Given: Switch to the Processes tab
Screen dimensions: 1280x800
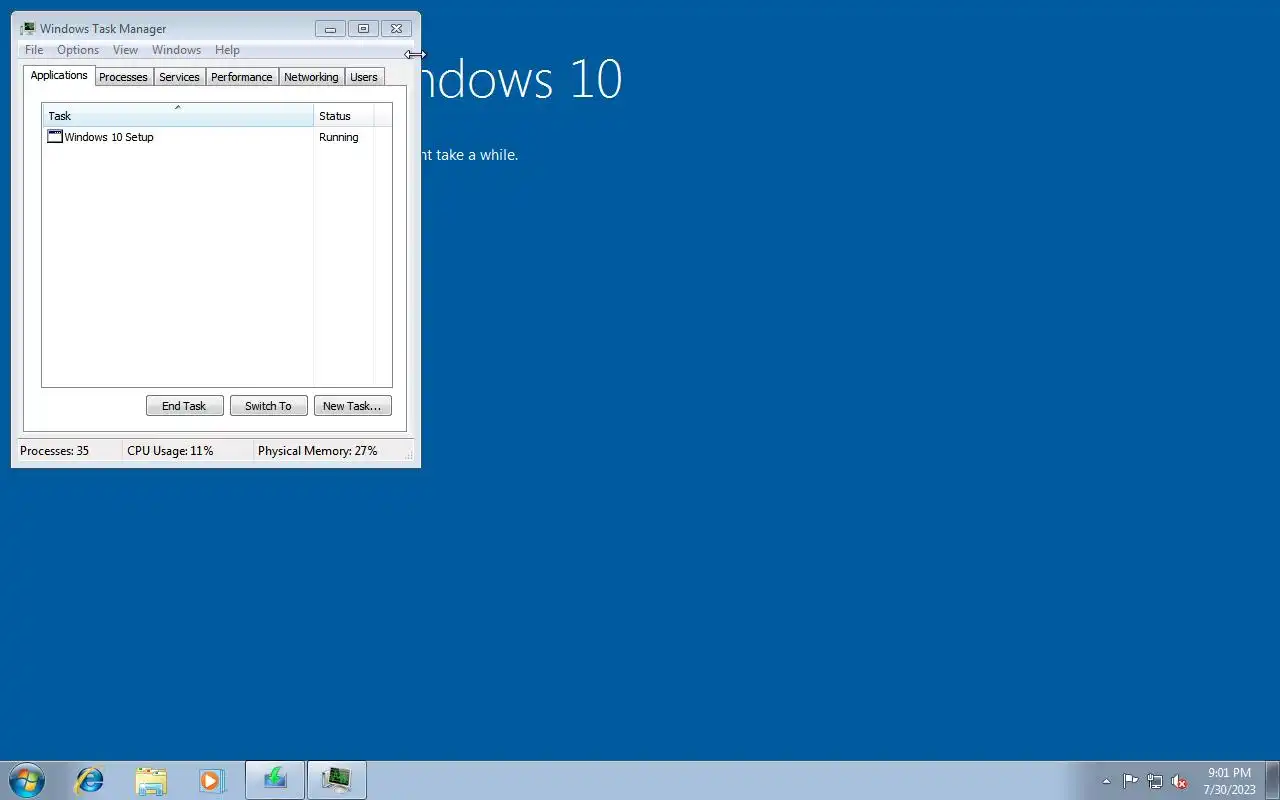Looking at the screenshot, I should point(123,77).
